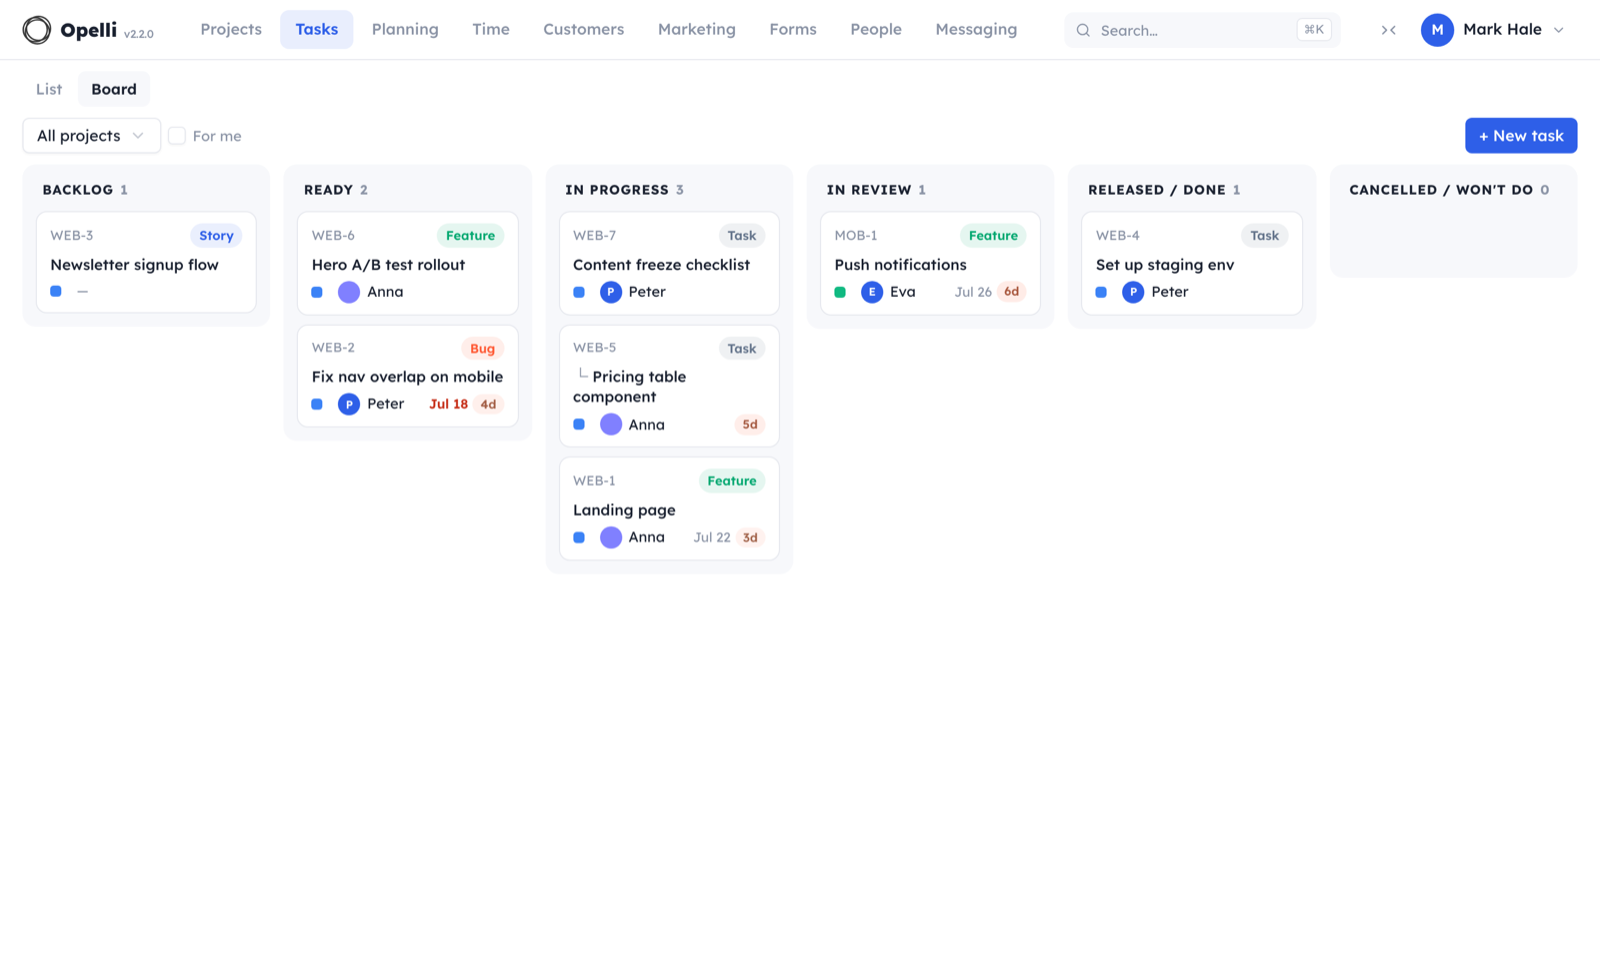1600x955 pixels.
Task: Click the search magnifier icon
Action: (1083, 30)
